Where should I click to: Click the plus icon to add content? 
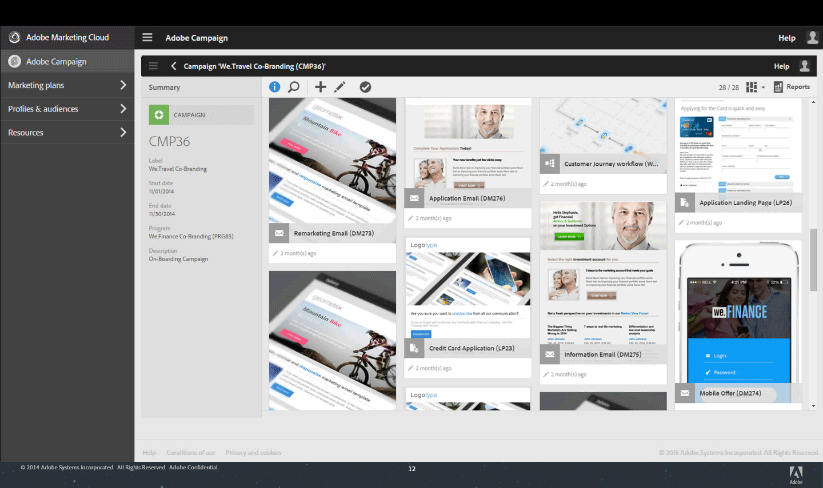pos(320,87)
